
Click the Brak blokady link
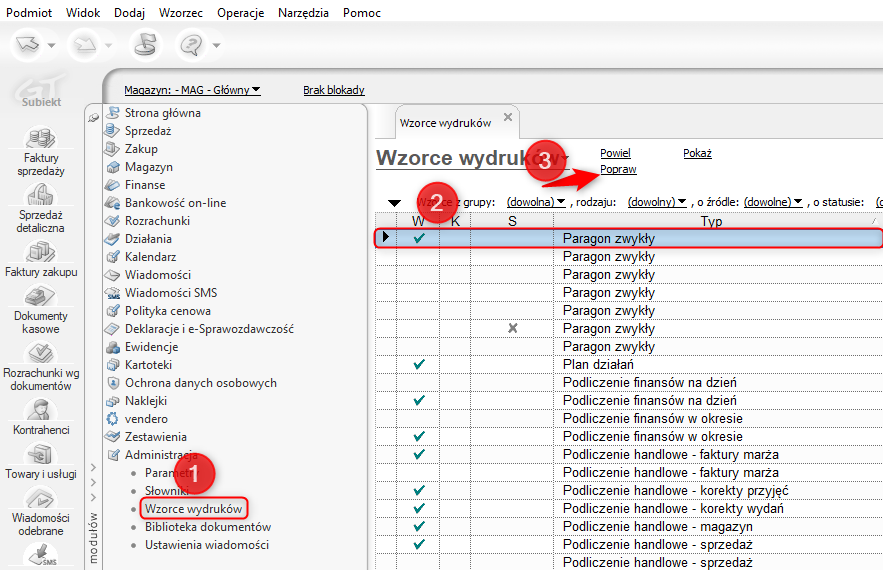tap(333, 90)
